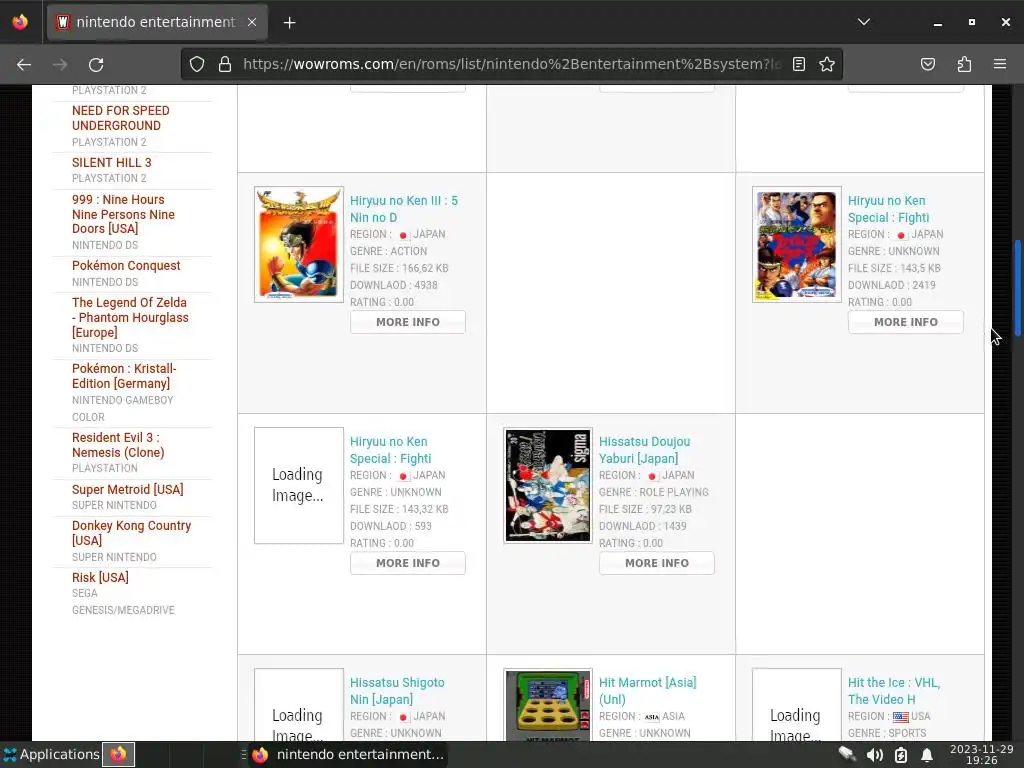Open Donkey Kong Country USA link
1024x768 pixels.
[x=131, y=533]
